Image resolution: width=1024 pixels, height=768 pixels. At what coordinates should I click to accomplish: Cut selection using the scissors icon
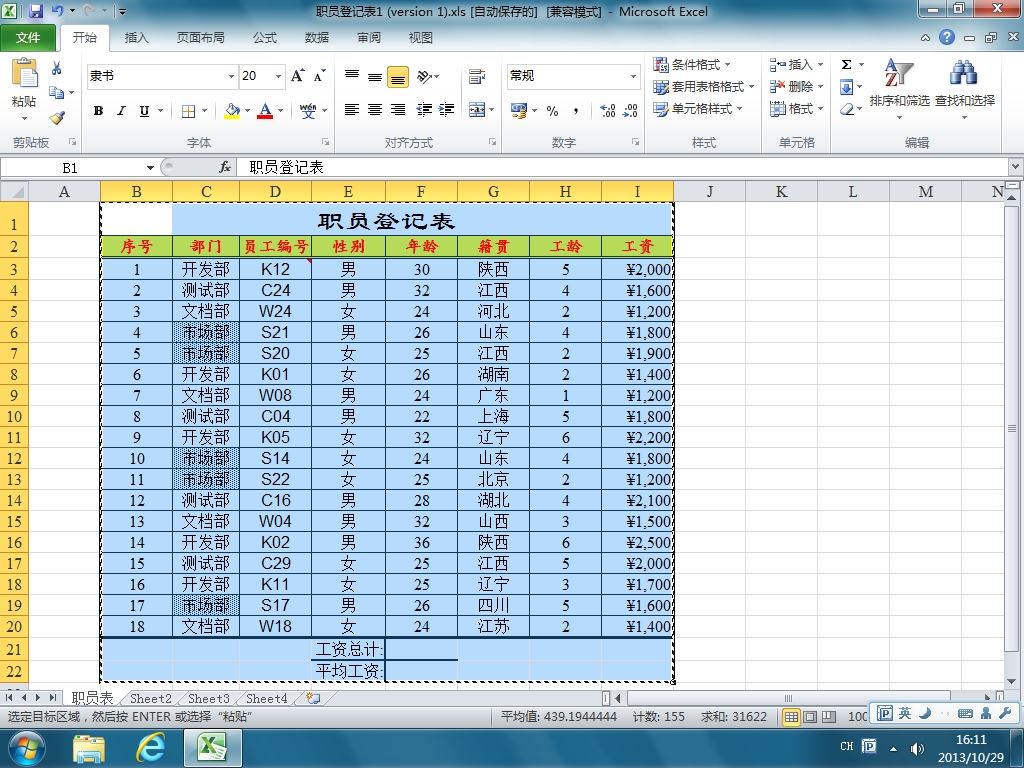(57, 68)
